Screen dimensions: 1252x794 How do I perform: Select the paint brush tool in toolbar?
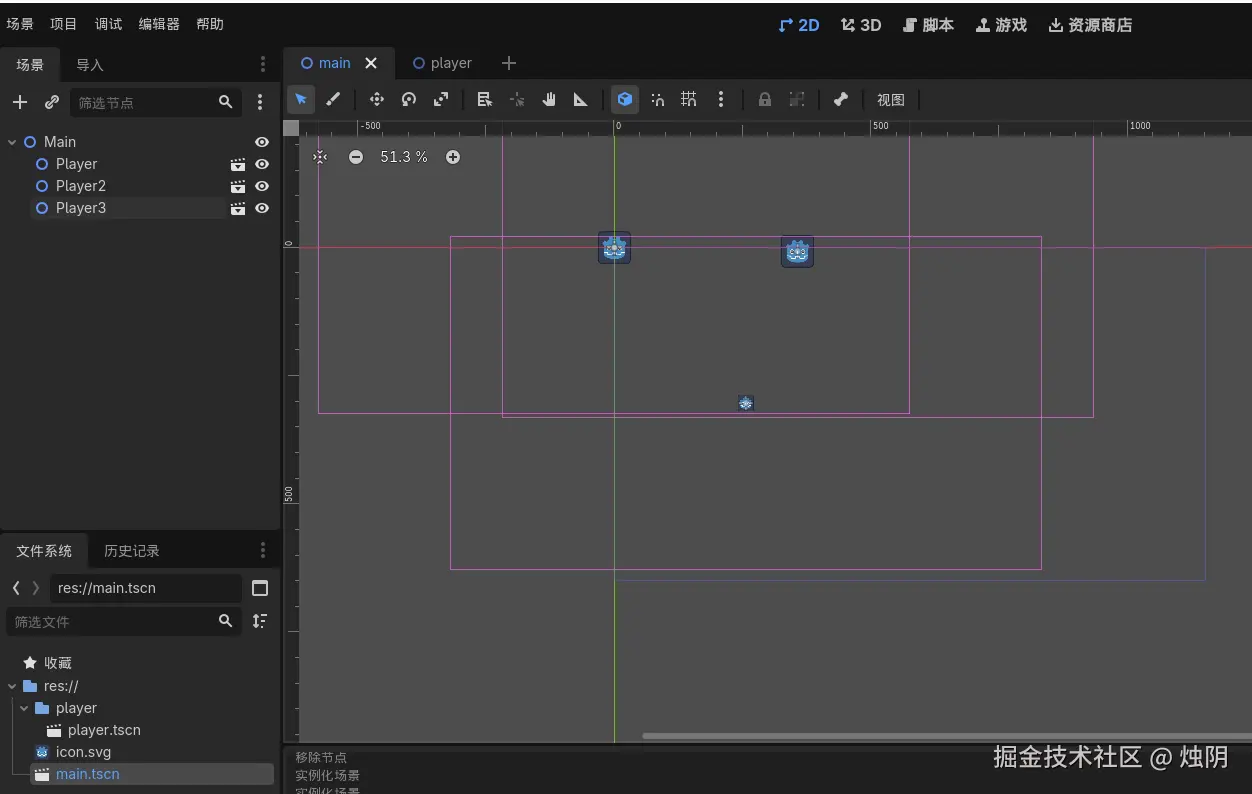coord(333,99)
